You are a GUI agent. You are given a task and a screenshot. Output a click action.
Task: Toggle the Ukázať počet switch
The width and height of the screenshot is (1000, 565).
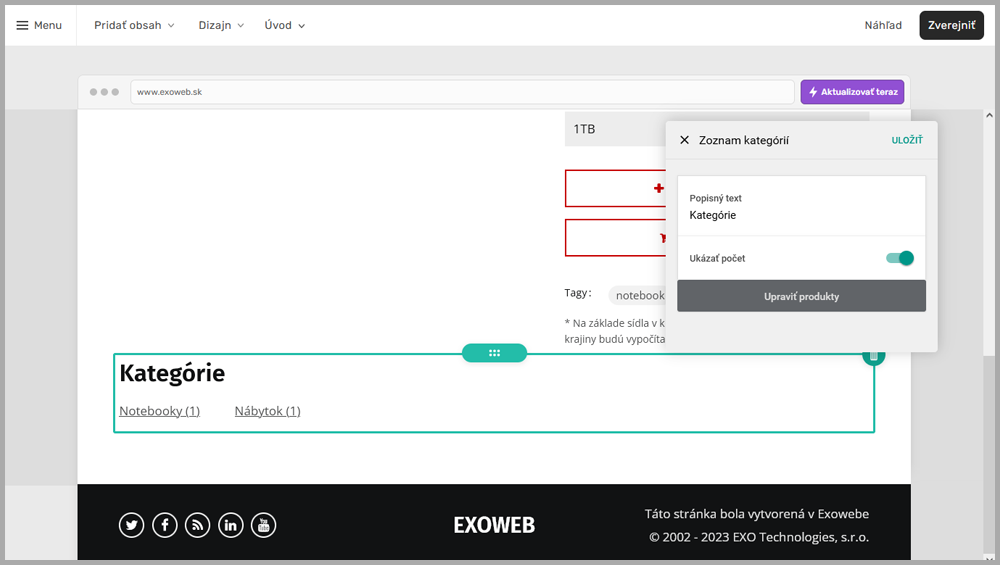(x=899, y=259)
